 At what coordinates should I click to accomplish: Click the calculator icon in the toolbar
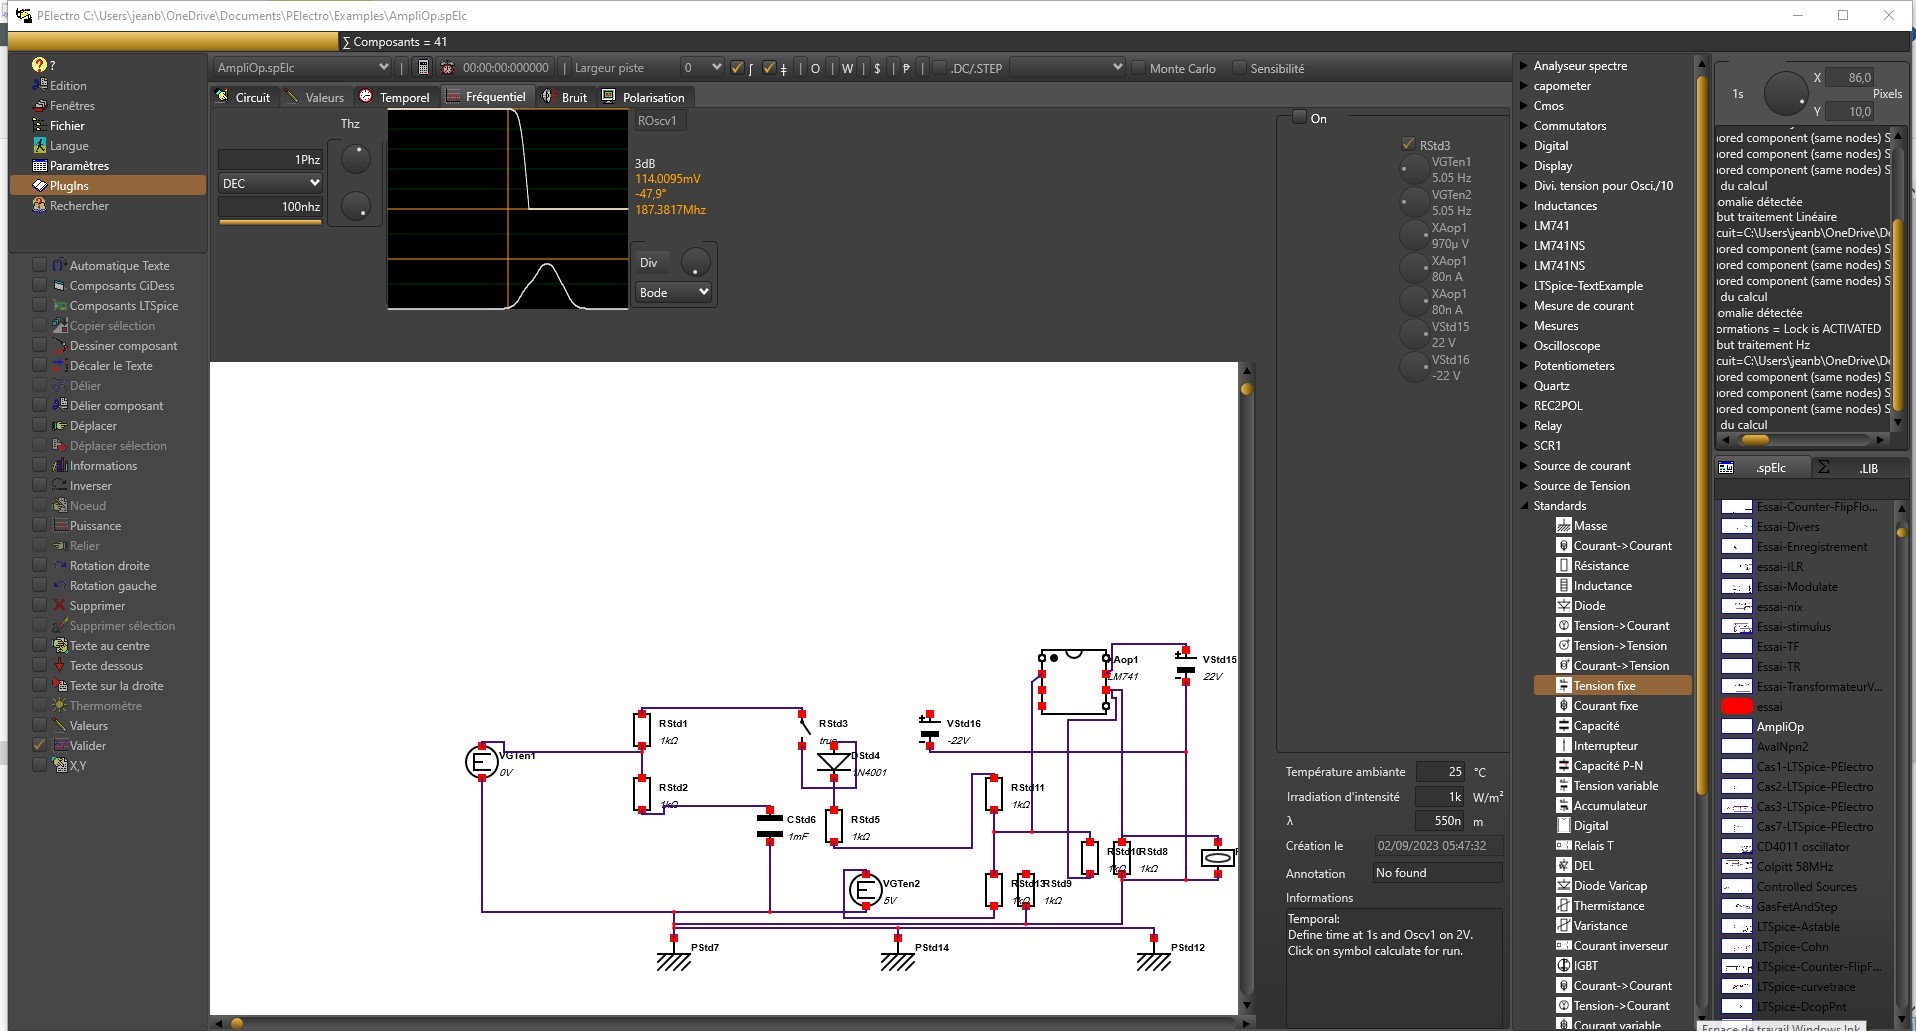(x=423, y=68)
